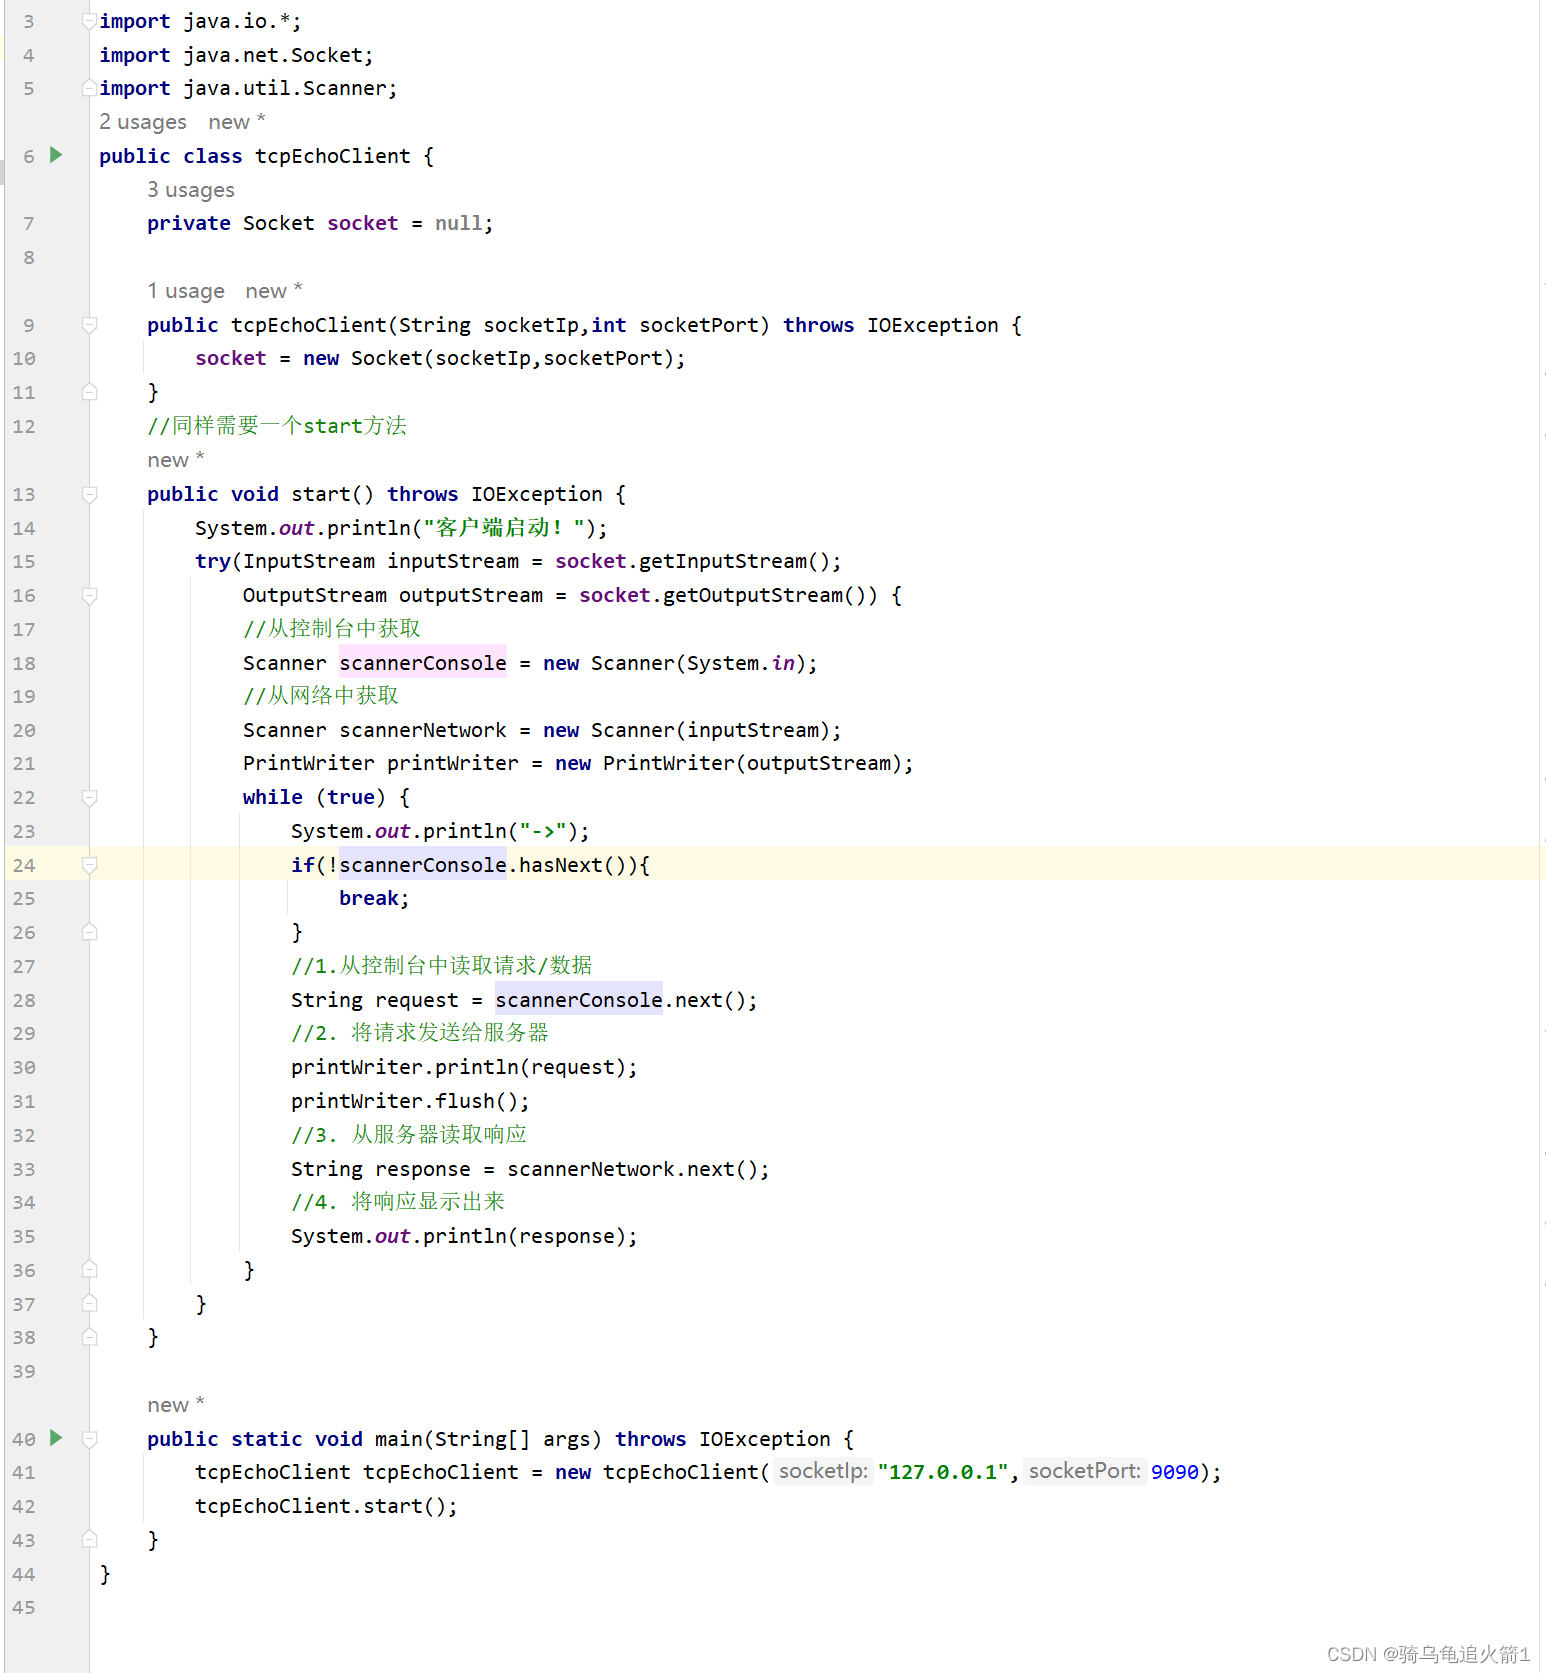This screenshot has width=1546, height=1673.
Task: Collapse the if block at line 24
Action: point(89,865)
